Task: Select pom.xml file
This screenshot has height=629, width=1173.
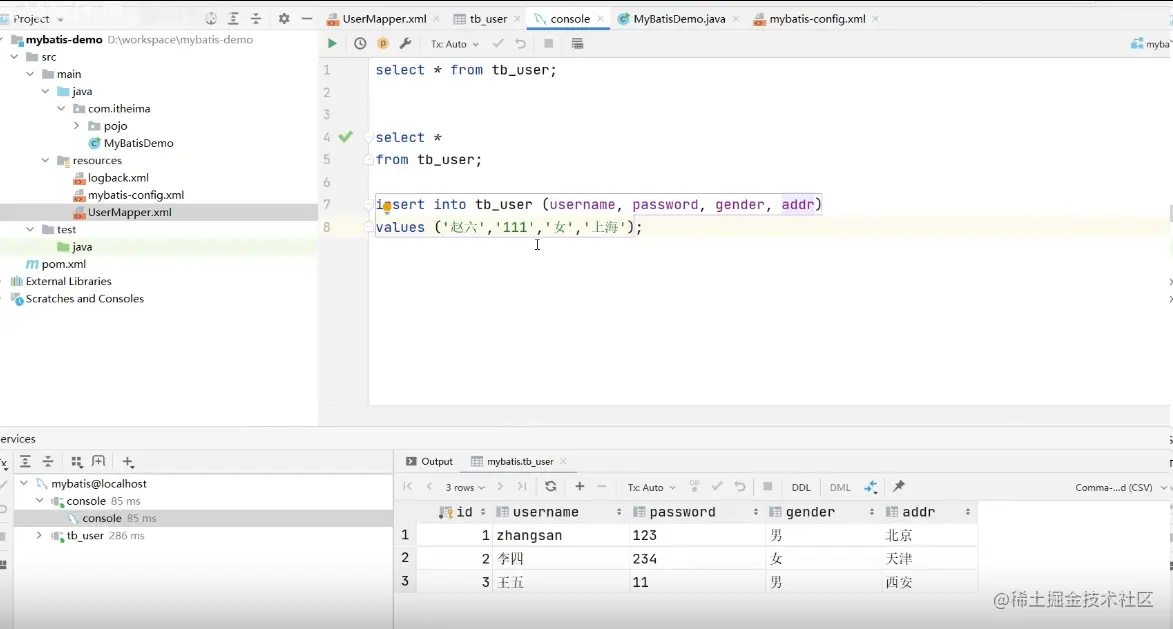Action: 56,264
